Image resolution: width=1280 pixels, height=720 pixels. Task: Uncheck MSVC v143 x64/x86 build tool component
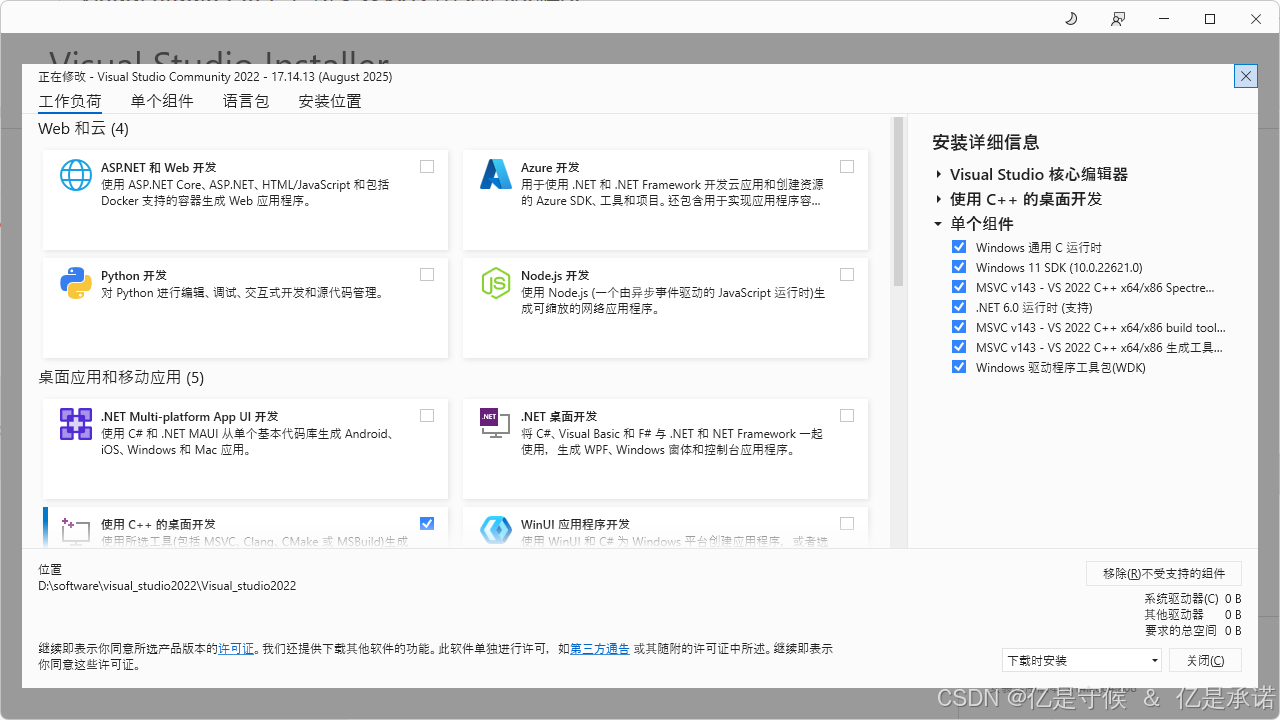(959, 327)
